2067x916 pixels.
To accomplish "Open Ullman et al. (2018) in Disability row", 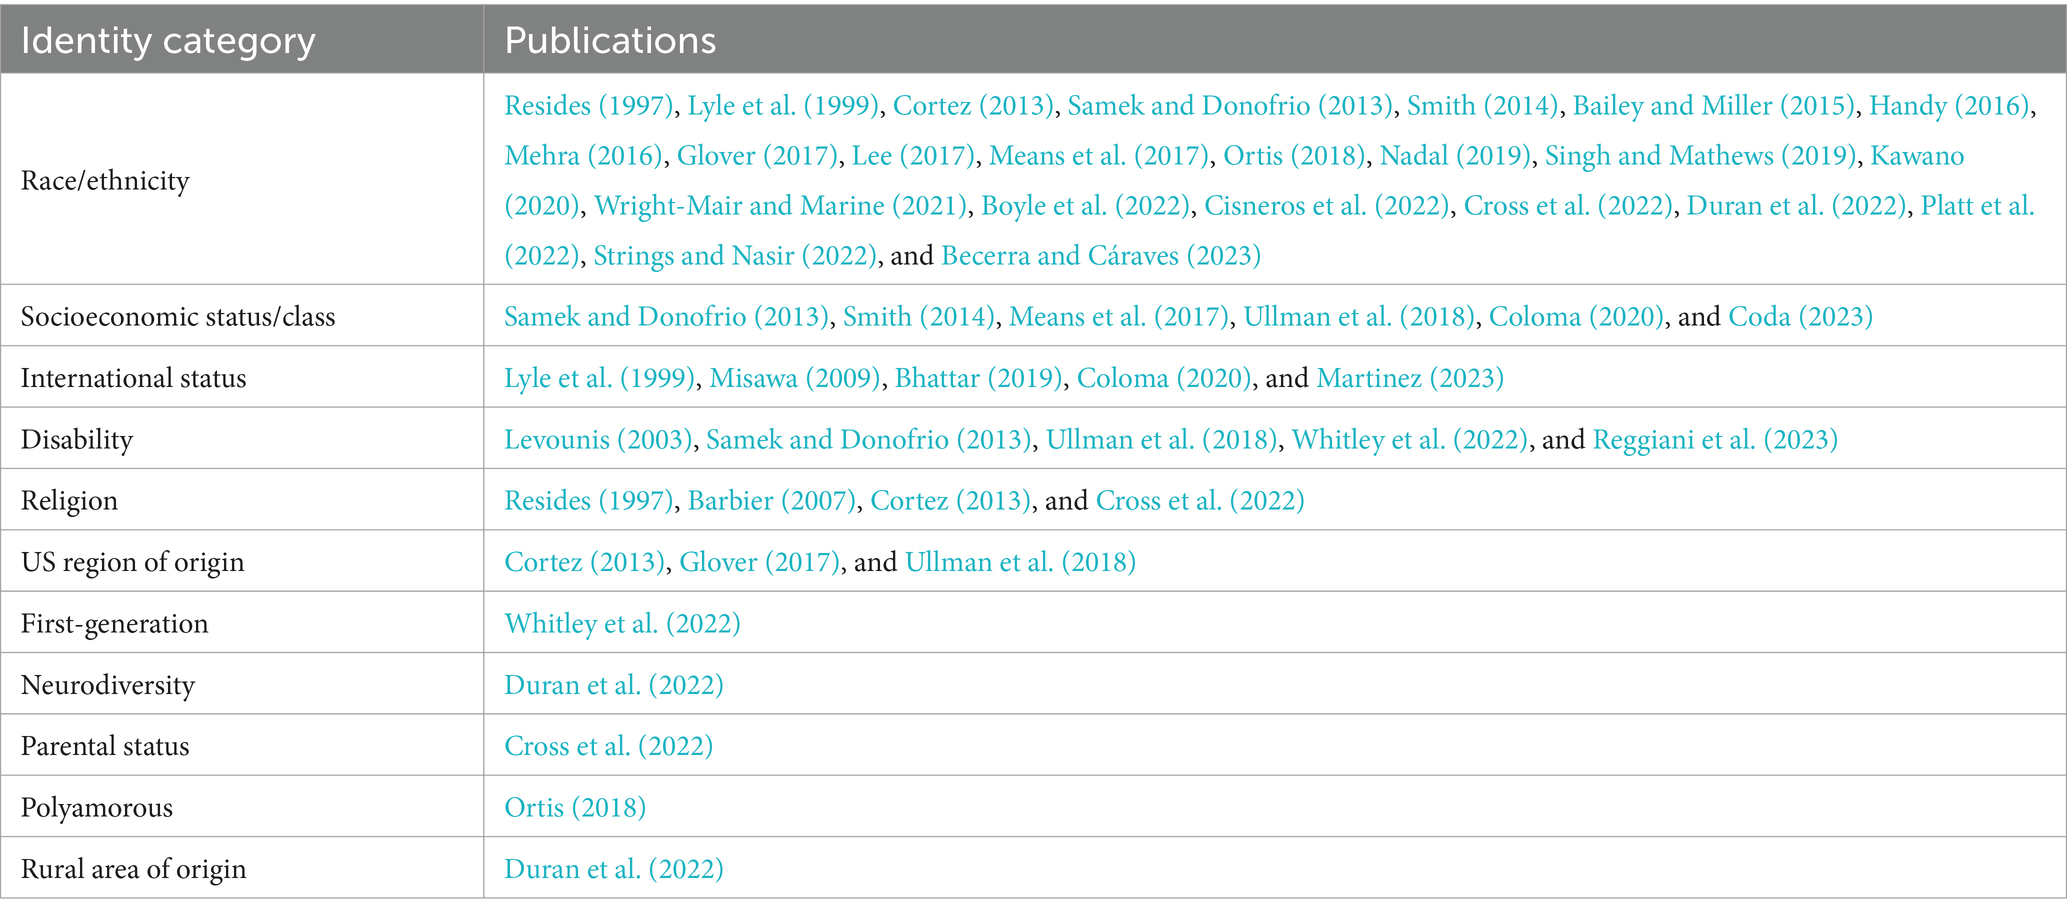I will 1162,440.
